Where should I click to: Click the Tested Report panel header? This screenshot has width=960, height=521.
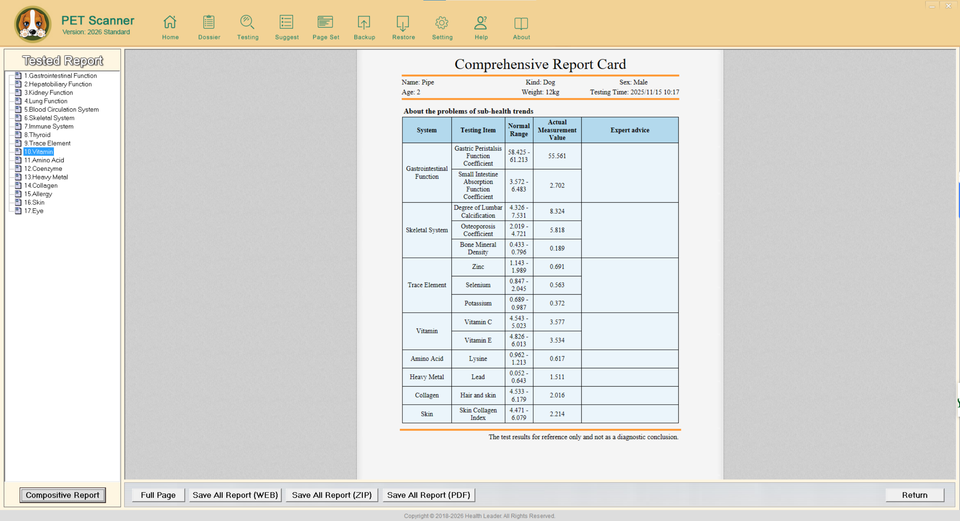click(x=62, y=61)
